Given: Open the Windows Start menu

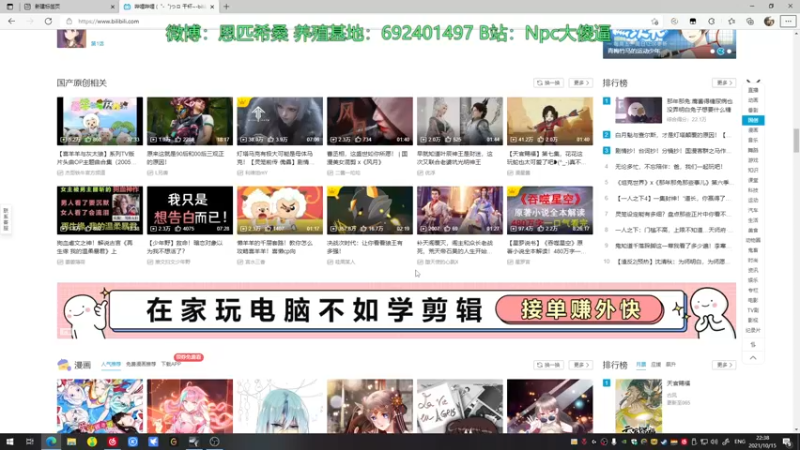Looking at the screenshot, I should pyautogui.click(x=9, y=442).
